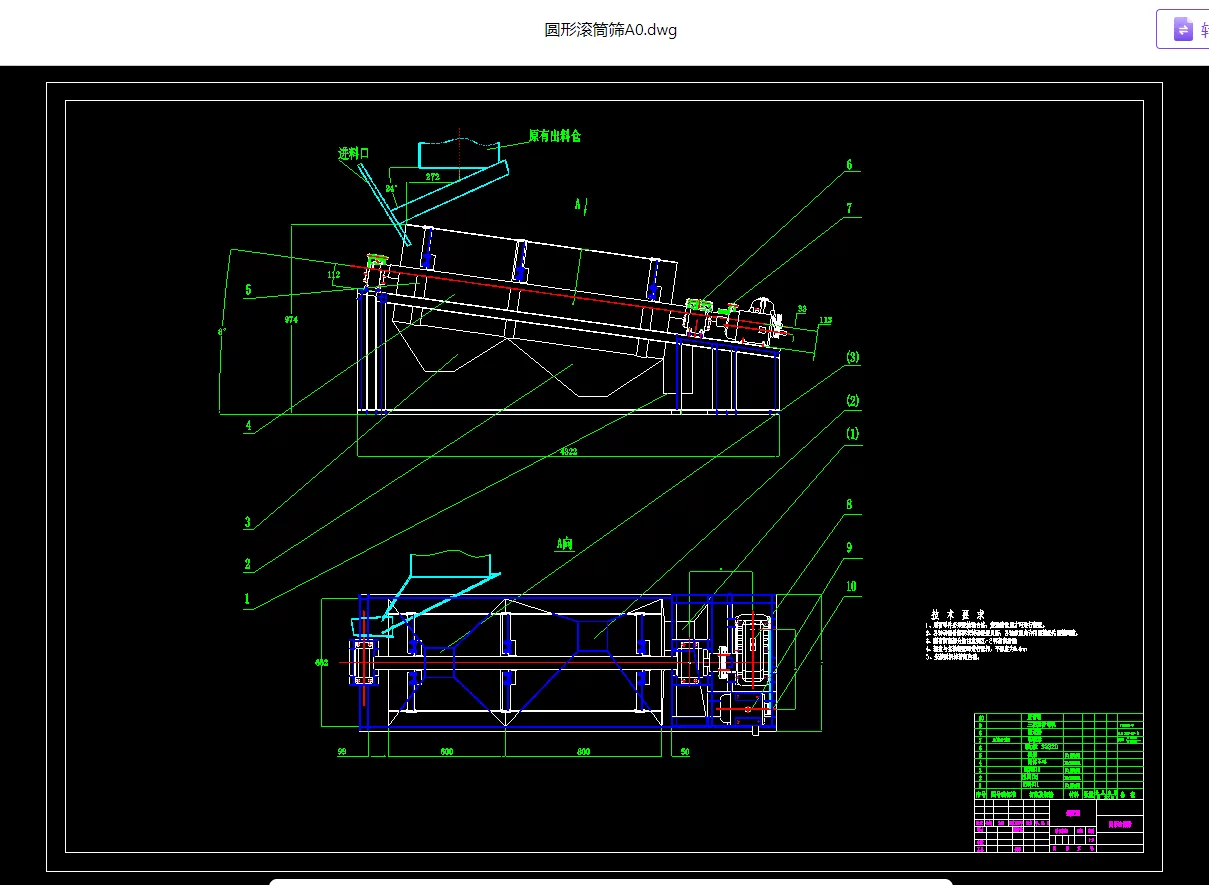Click the 113 dimension value

(x=825, y=320)
